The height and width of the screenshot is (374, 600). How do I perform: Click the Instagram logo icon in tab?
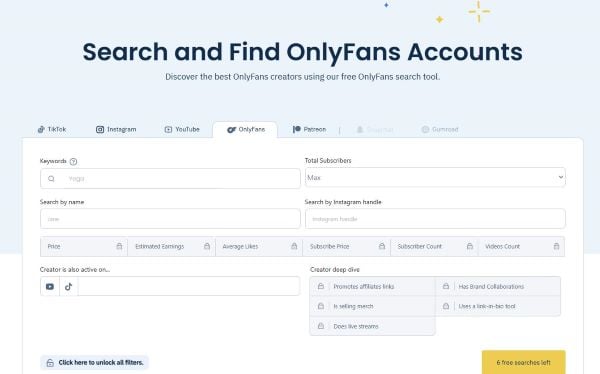tap(100, 129)
